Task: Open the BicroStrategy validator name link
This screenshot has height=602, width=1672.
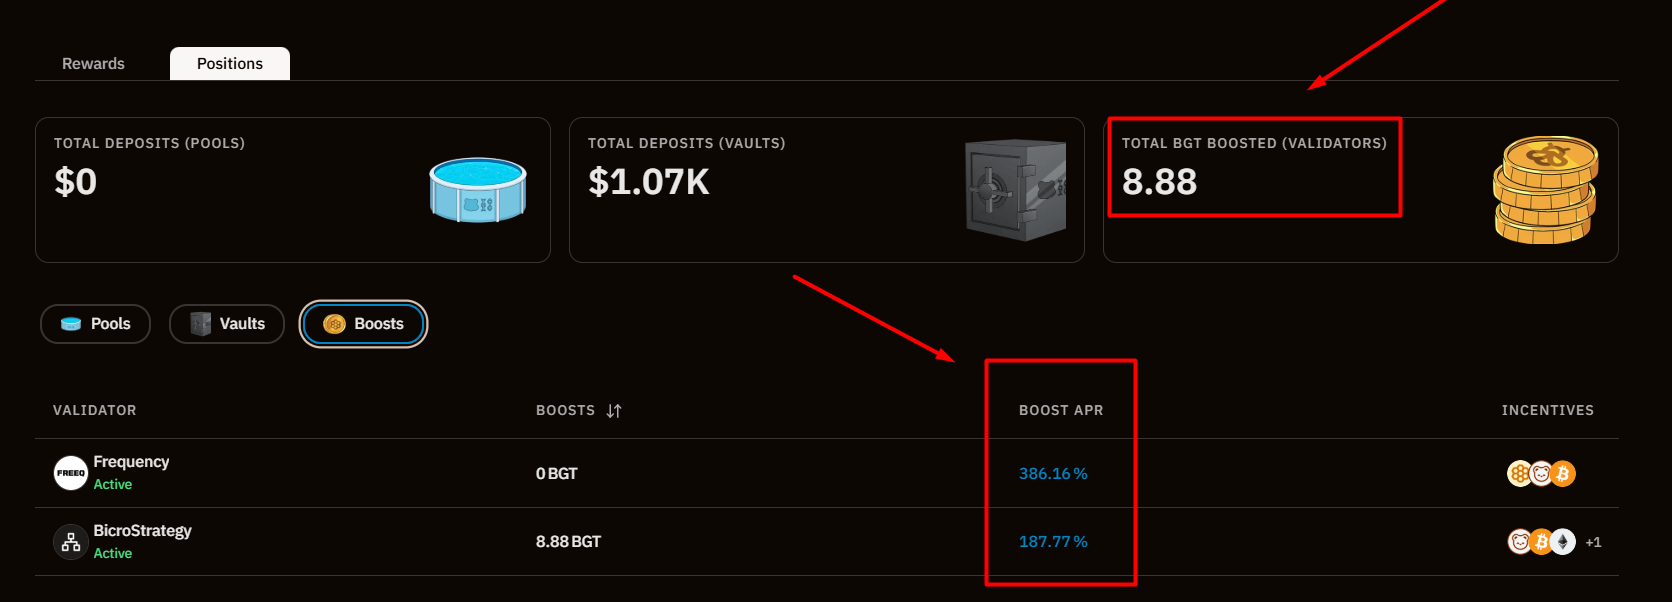Action: click(142, 530)
